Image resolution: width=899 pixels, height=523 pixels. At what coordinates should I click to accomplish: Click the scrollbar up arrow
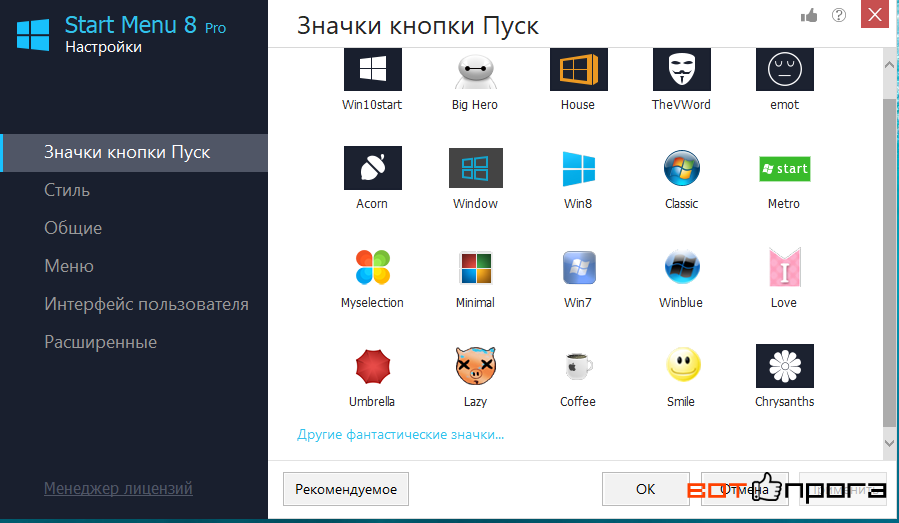(889, 64)
